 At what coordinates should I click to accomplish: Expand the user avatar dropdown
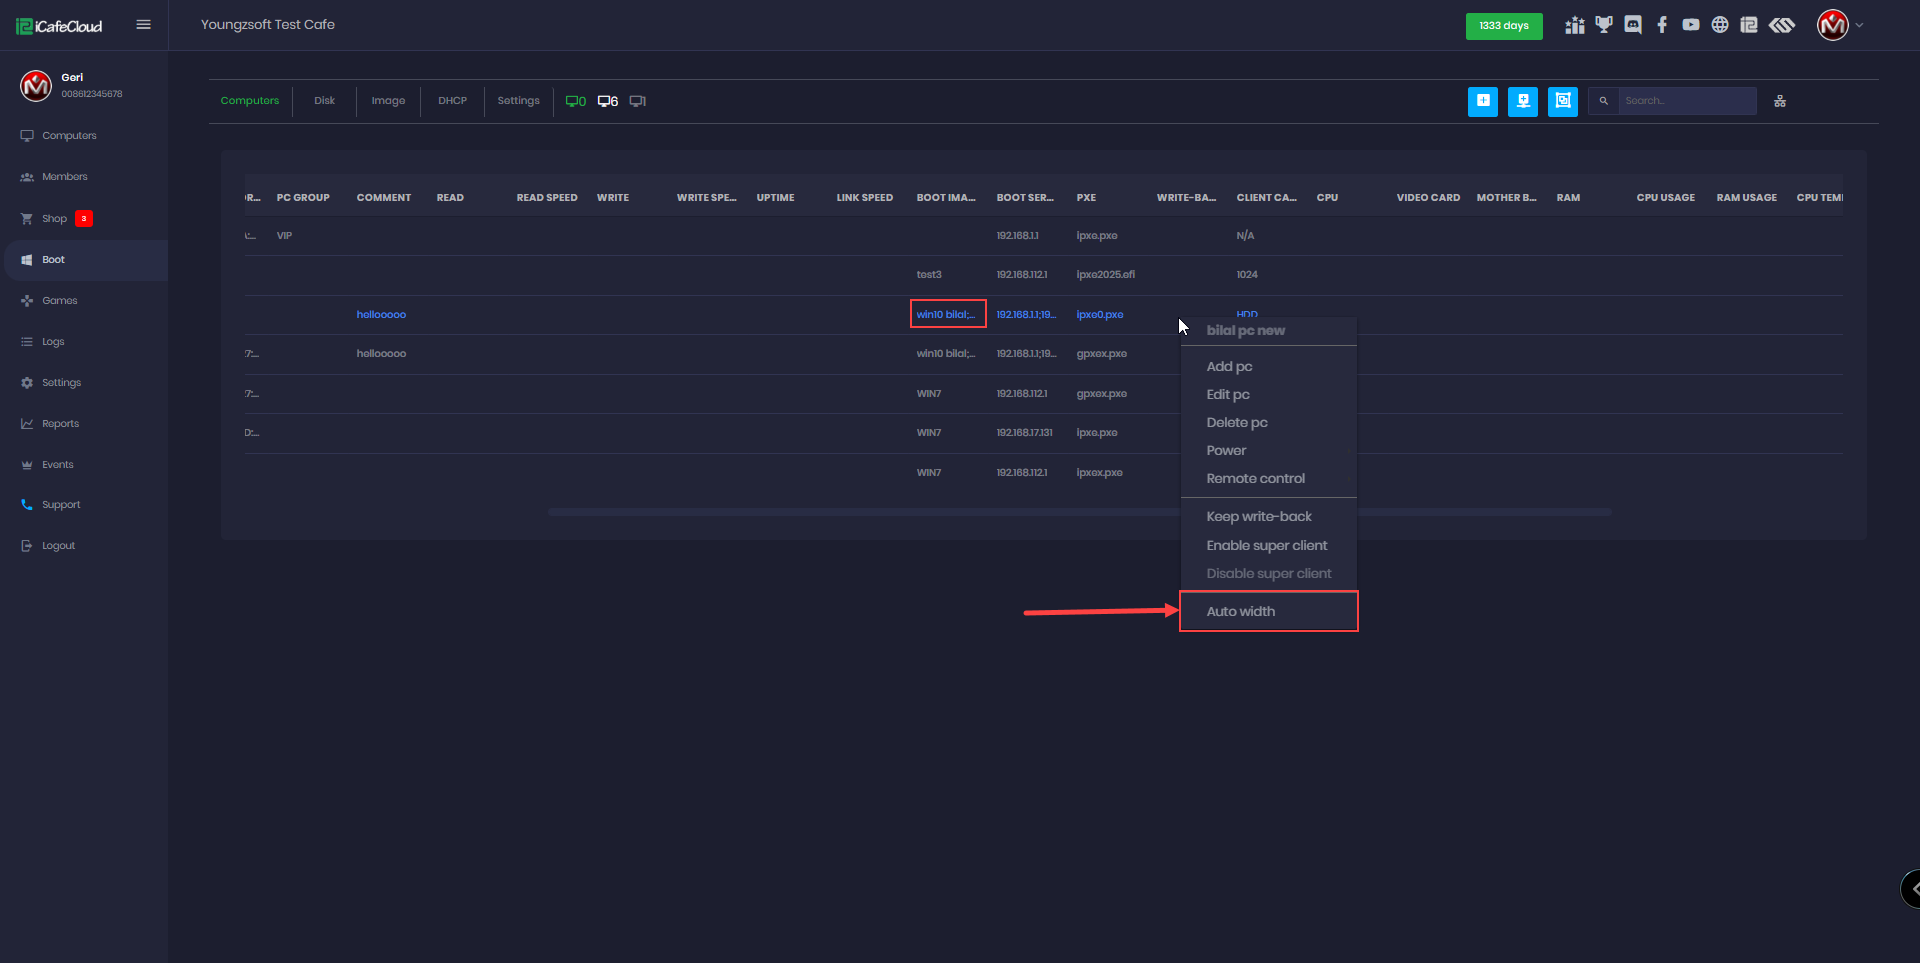(1840, 25)
